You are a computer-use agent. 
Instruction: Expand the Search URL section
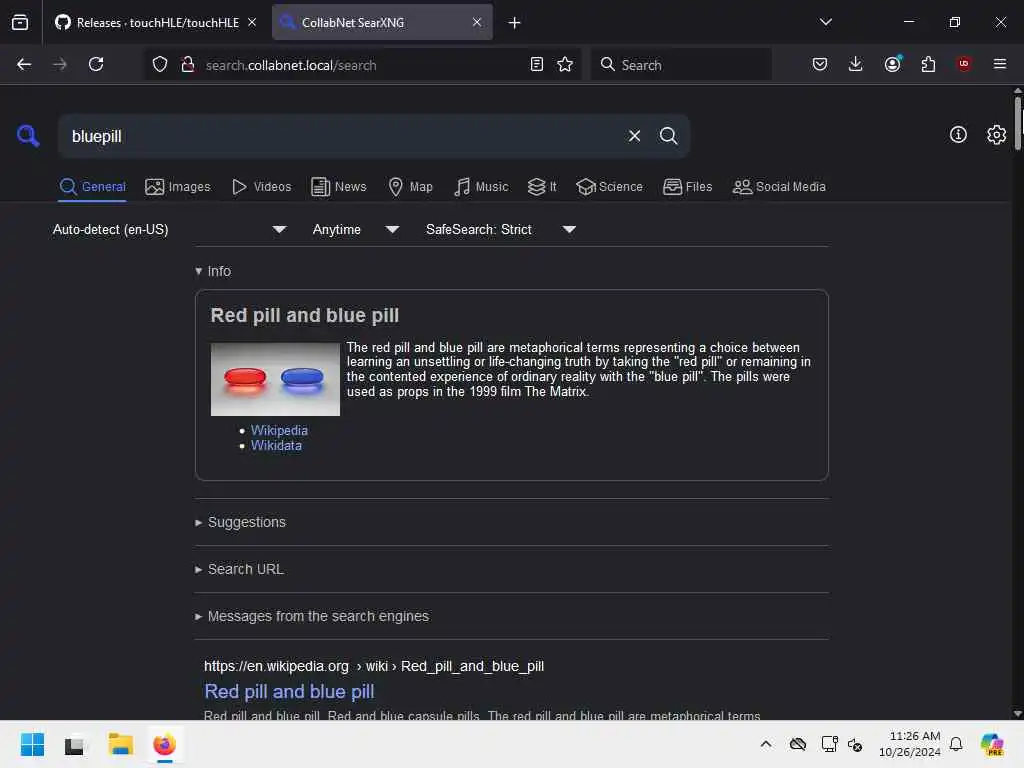tap(239, 569)
